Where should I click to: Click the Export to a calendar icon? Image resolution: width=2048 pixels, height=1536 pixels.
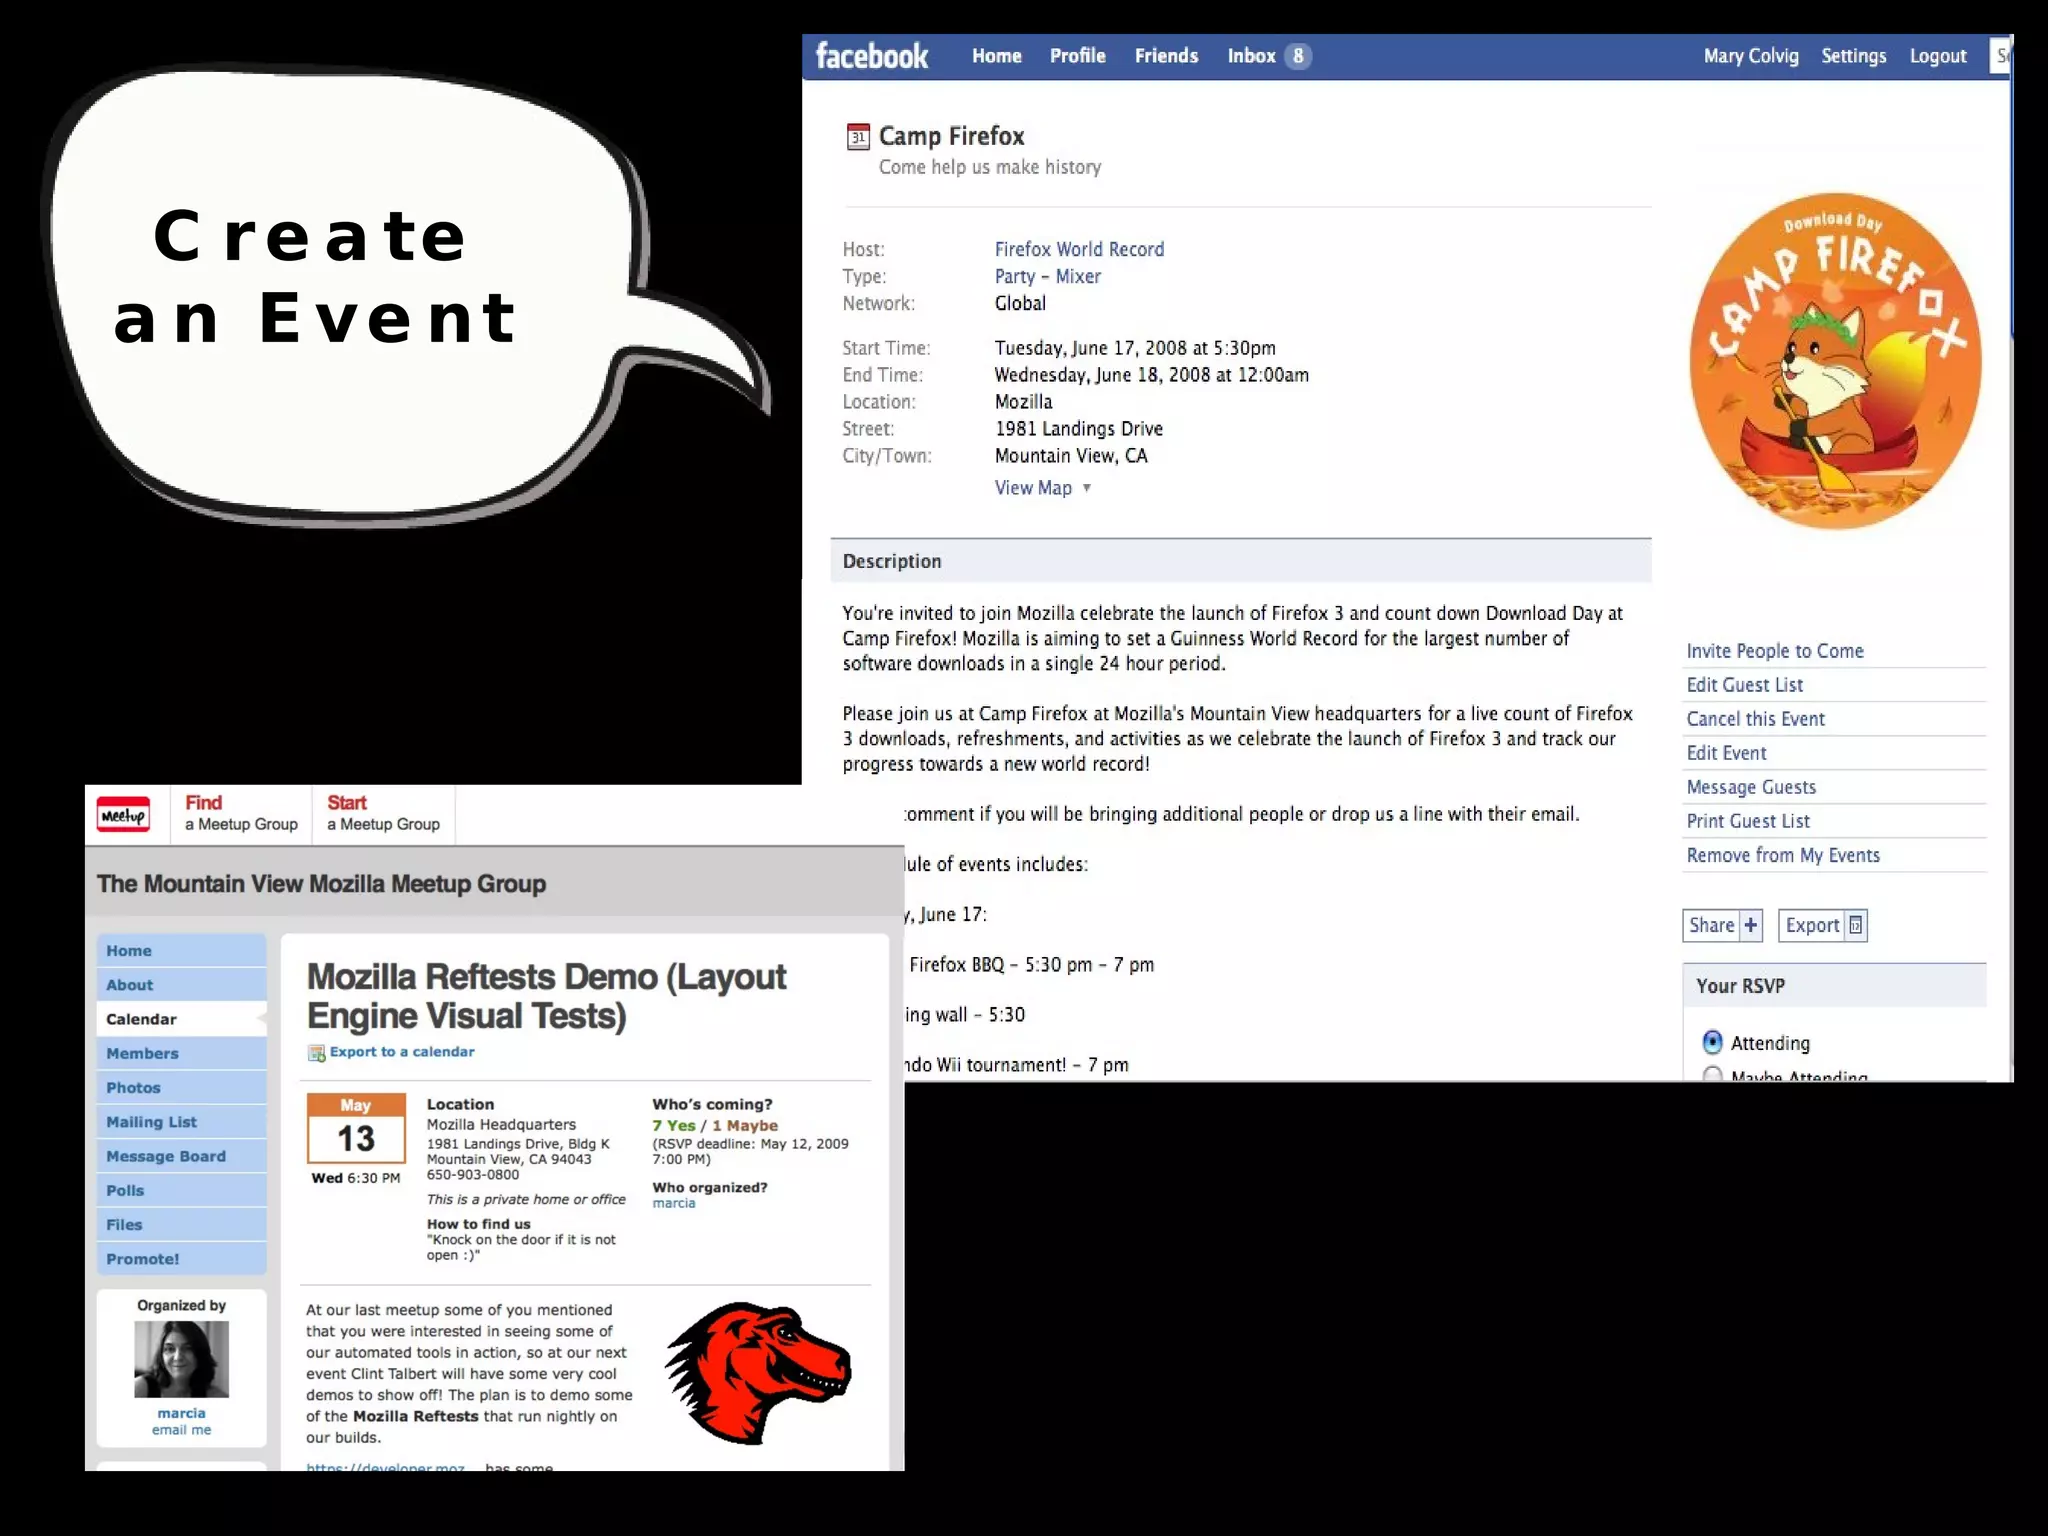coord(316,1053)
